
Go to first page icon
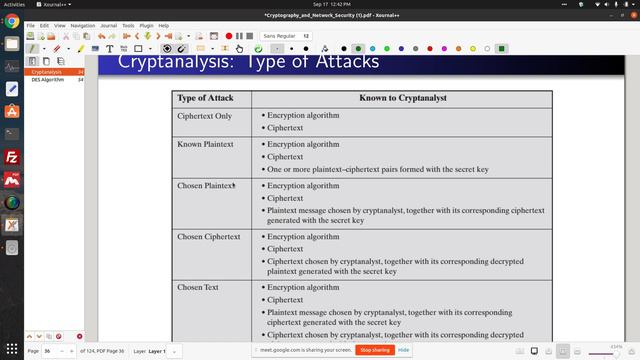tap(127, 36)
